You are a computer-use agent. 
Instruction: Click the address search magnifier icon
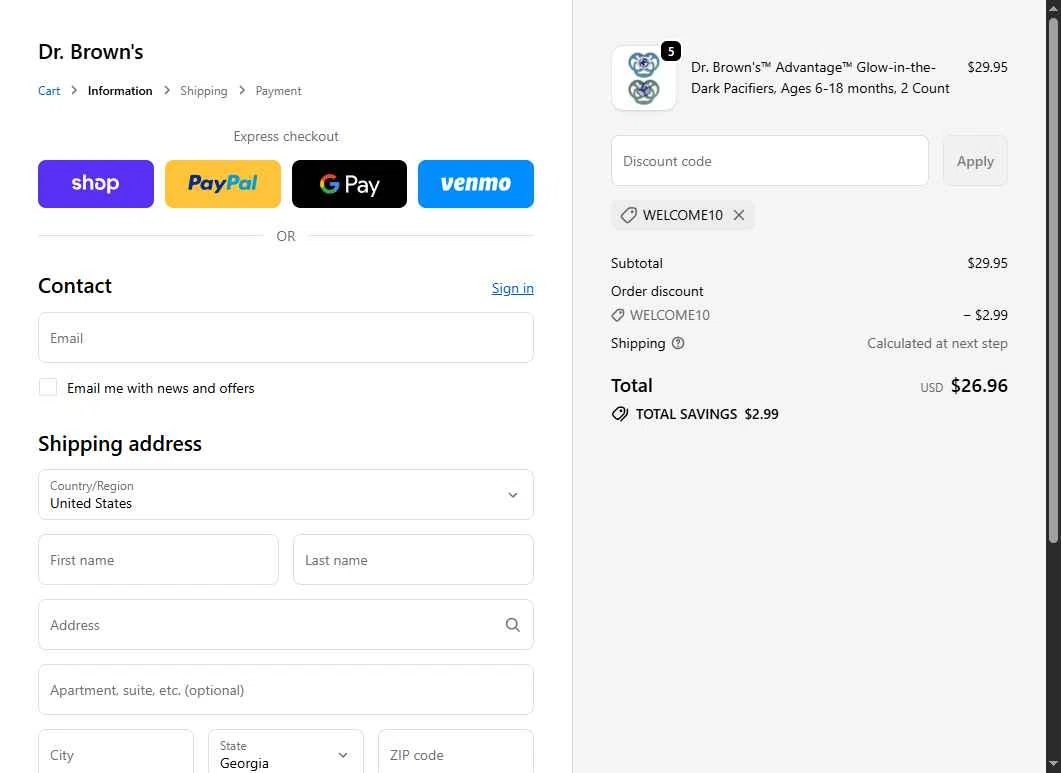(x=513, y=625)
